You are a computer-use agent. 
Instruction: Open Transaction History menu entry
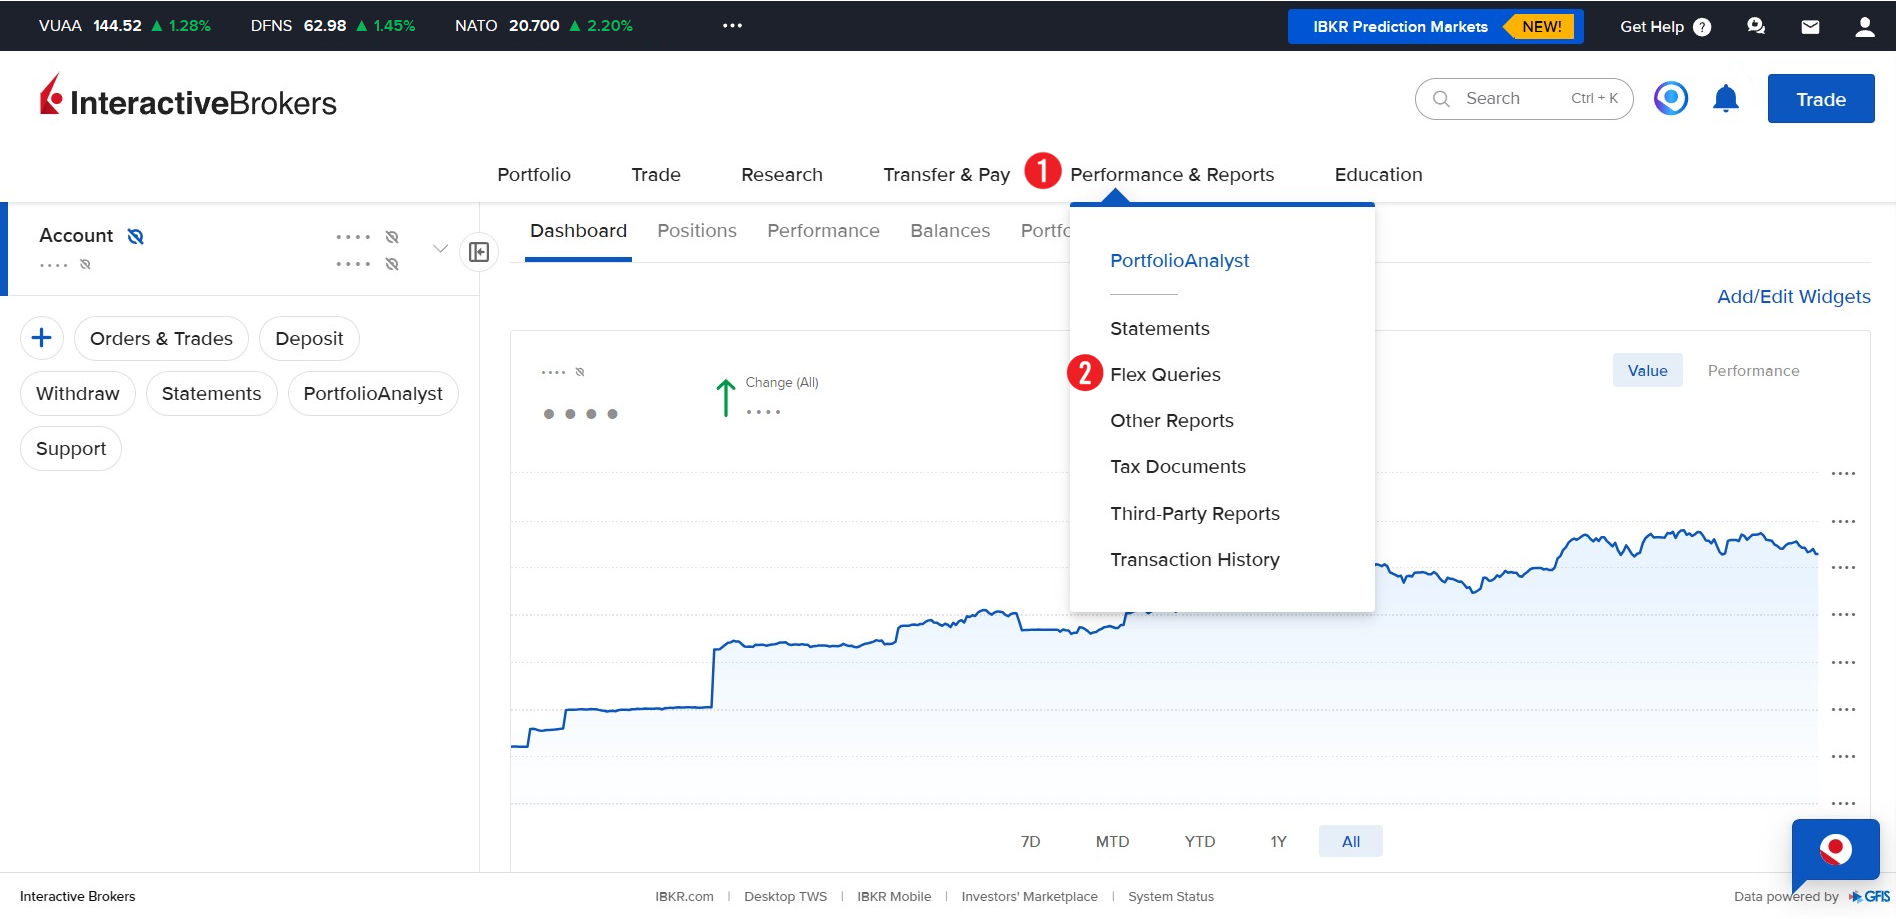pyautogui.click(x=1195, y=560)
